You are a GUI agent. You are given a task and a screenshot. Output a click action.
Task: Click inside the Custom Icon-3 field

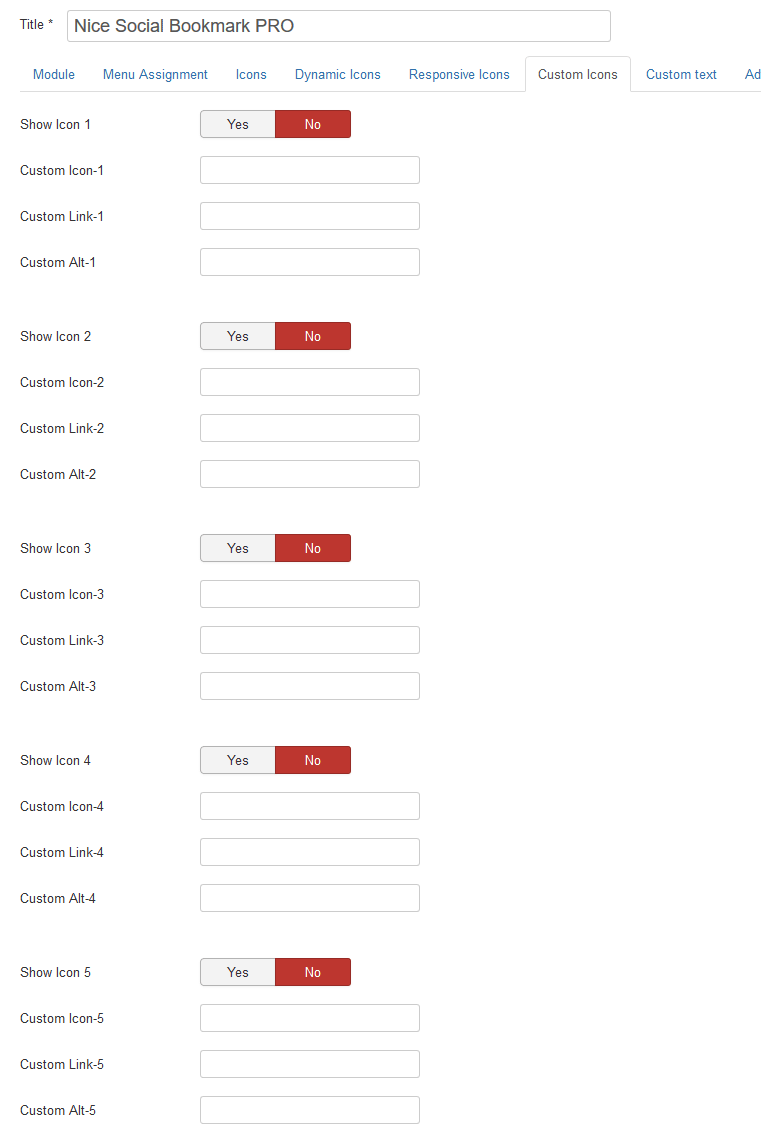pyautogui.click(x=309, y=594)
